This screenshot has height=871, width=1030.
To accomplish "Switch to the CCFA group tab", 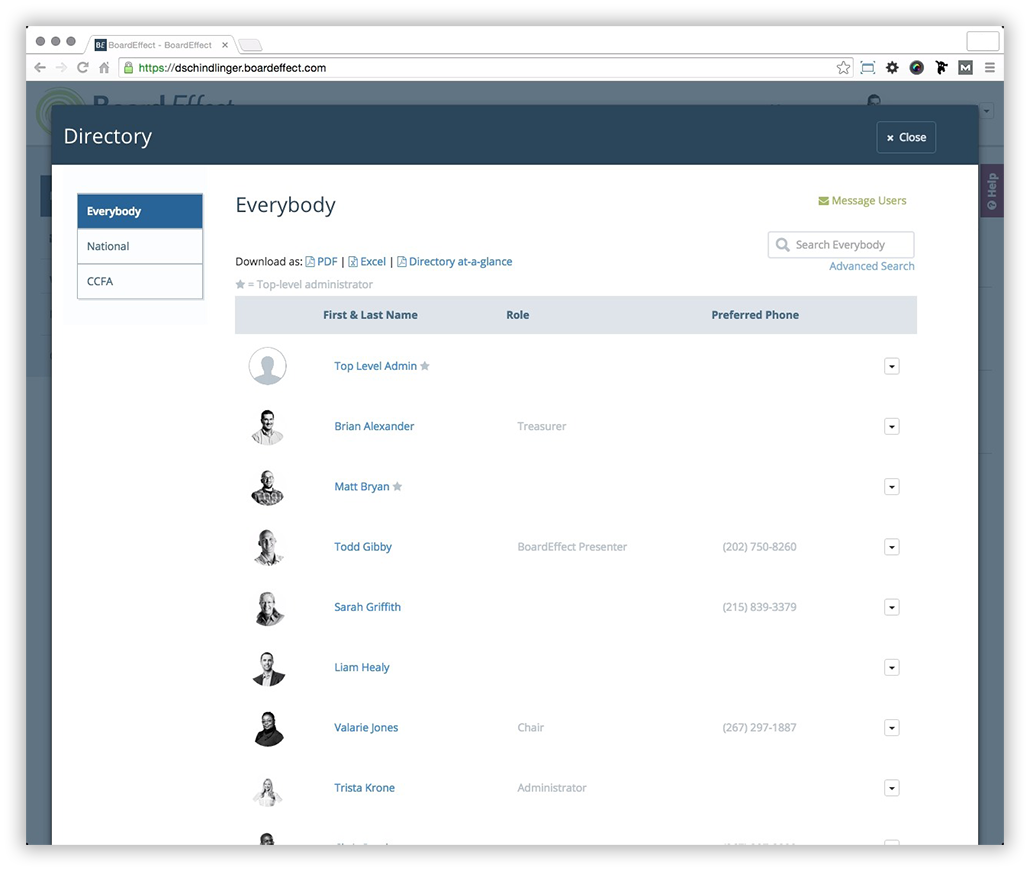I will click(140, 281).
